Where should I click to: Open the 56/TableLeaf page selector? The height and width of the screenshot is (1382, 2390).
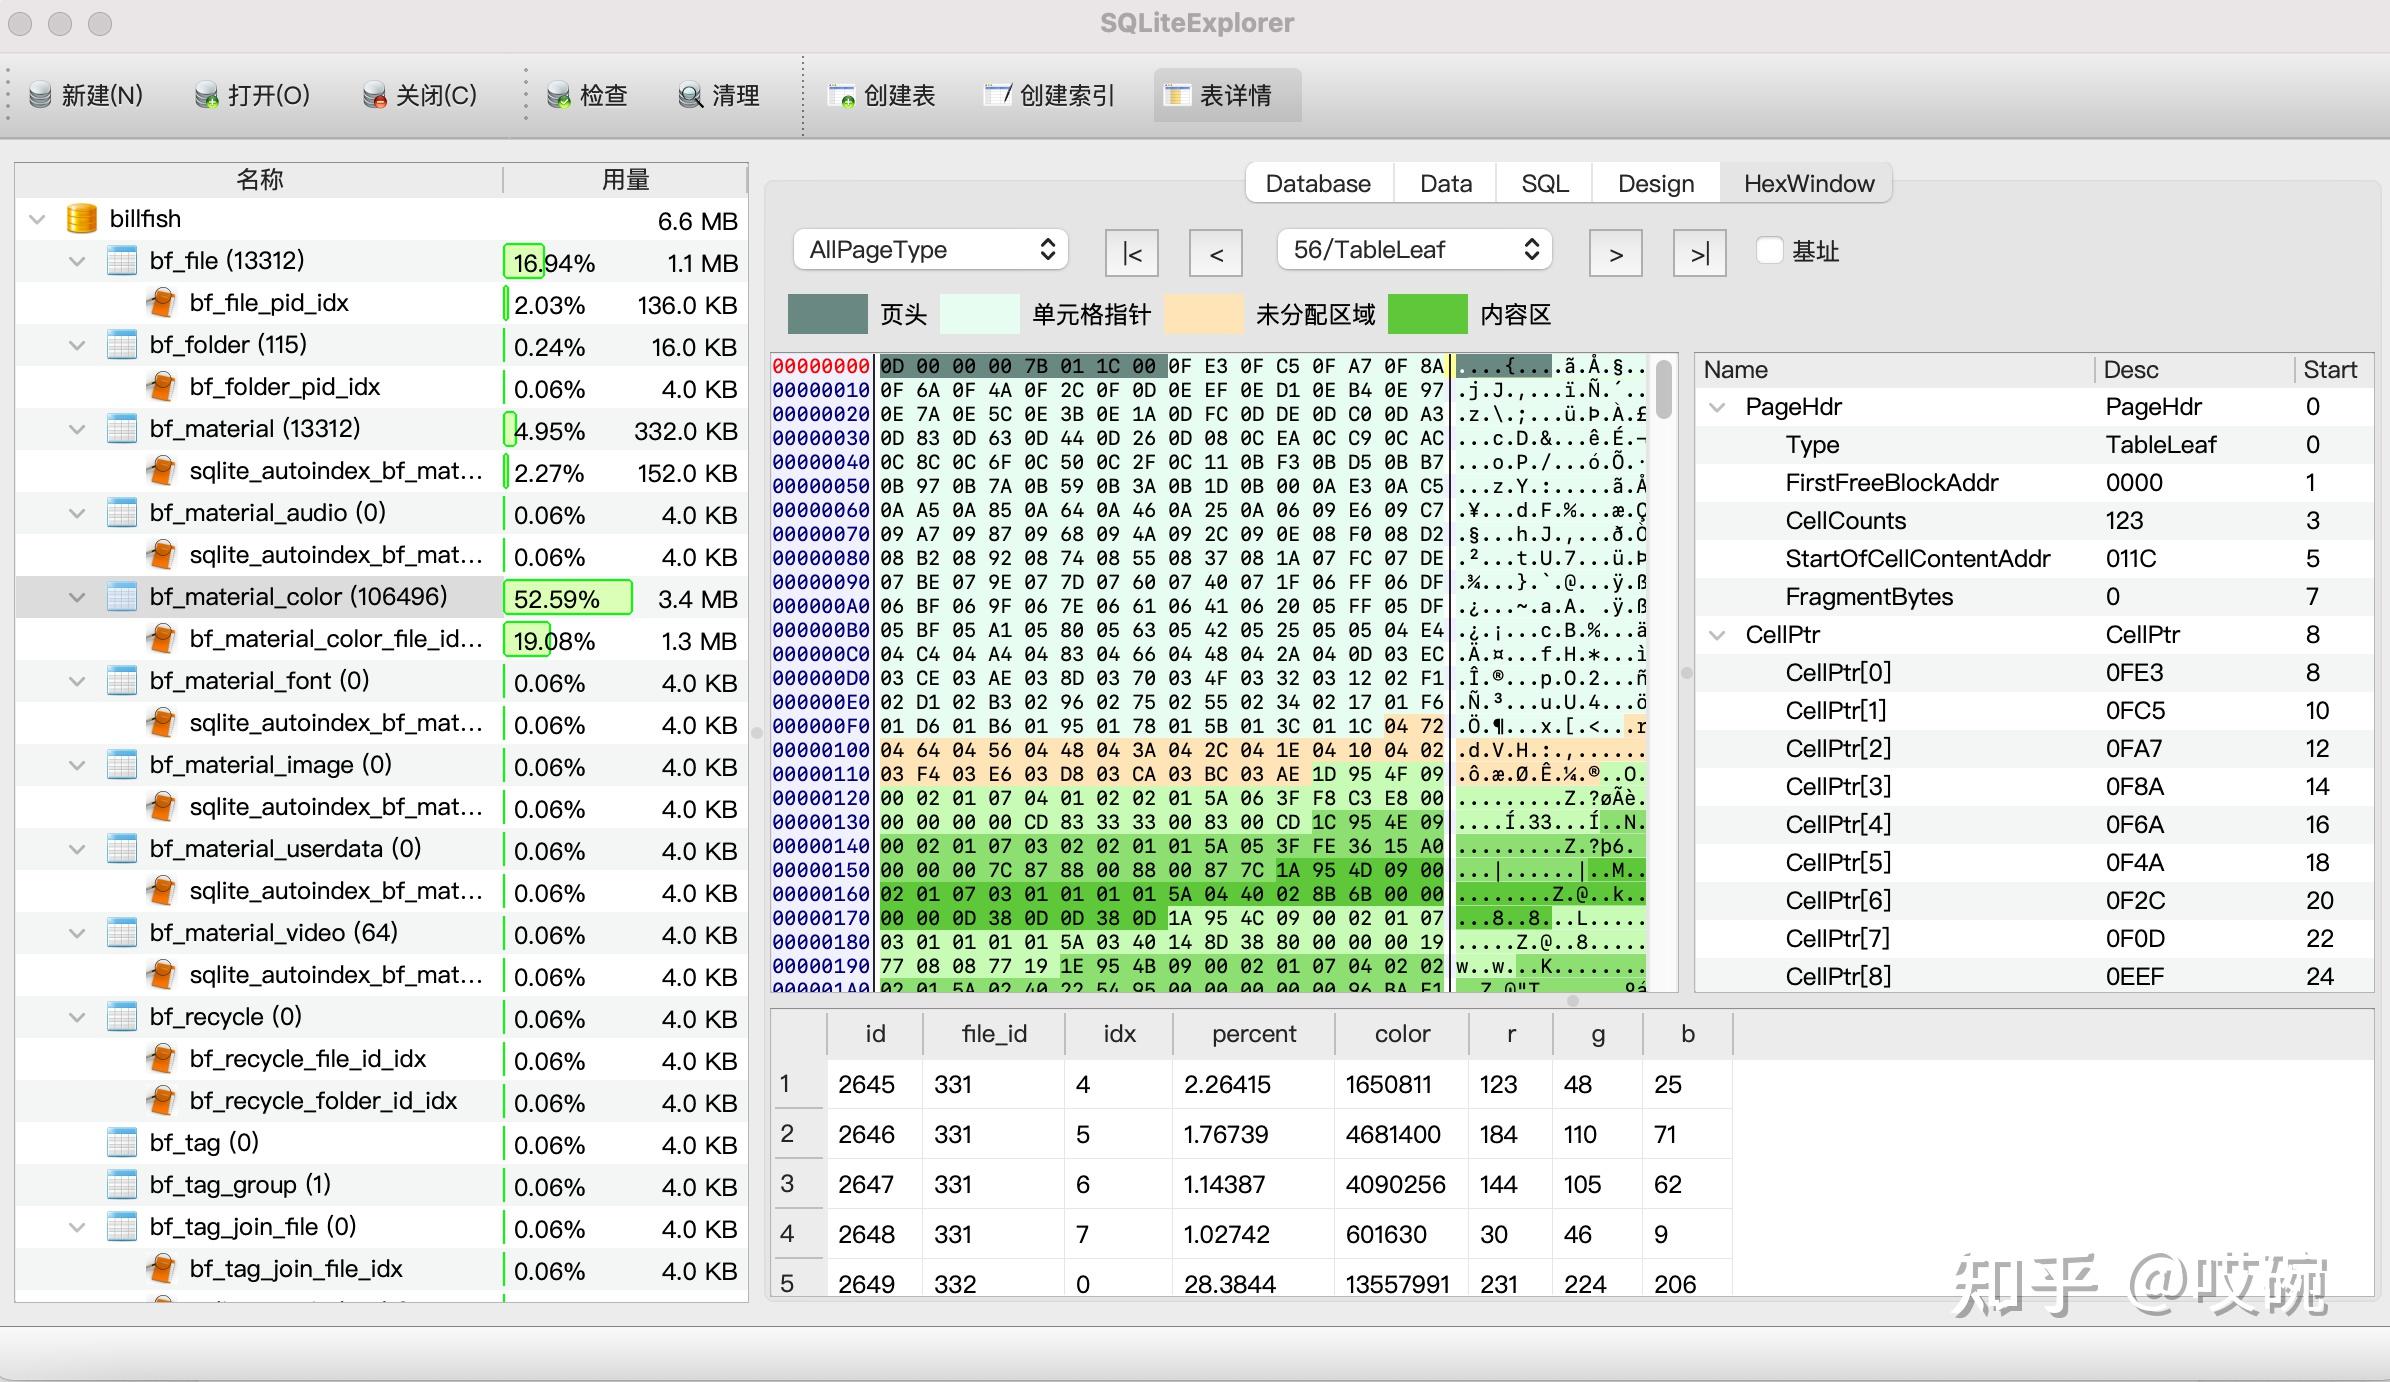coord(1414,250)
